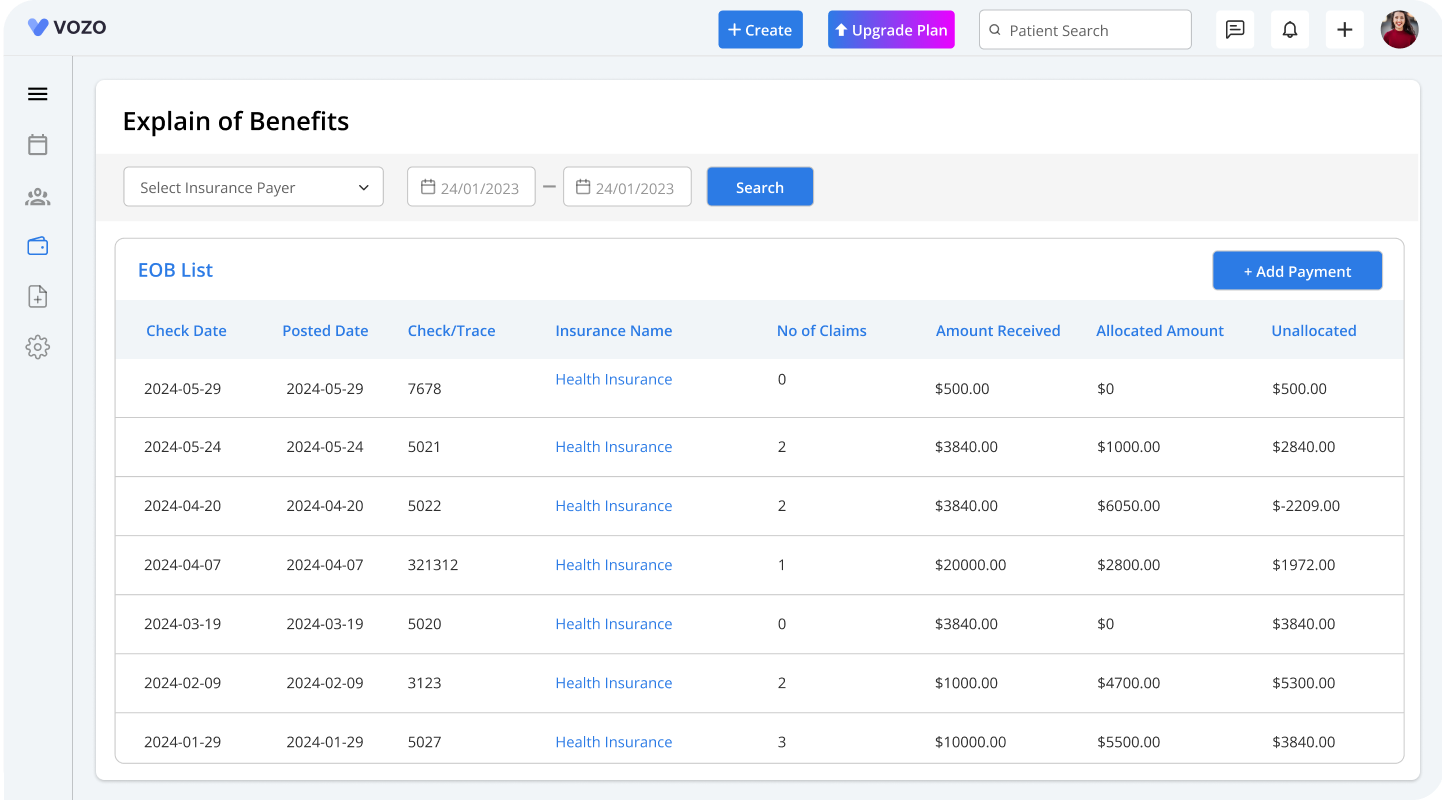
Task: Click check date 2024-05-24 cell
Action: point(182,447)
